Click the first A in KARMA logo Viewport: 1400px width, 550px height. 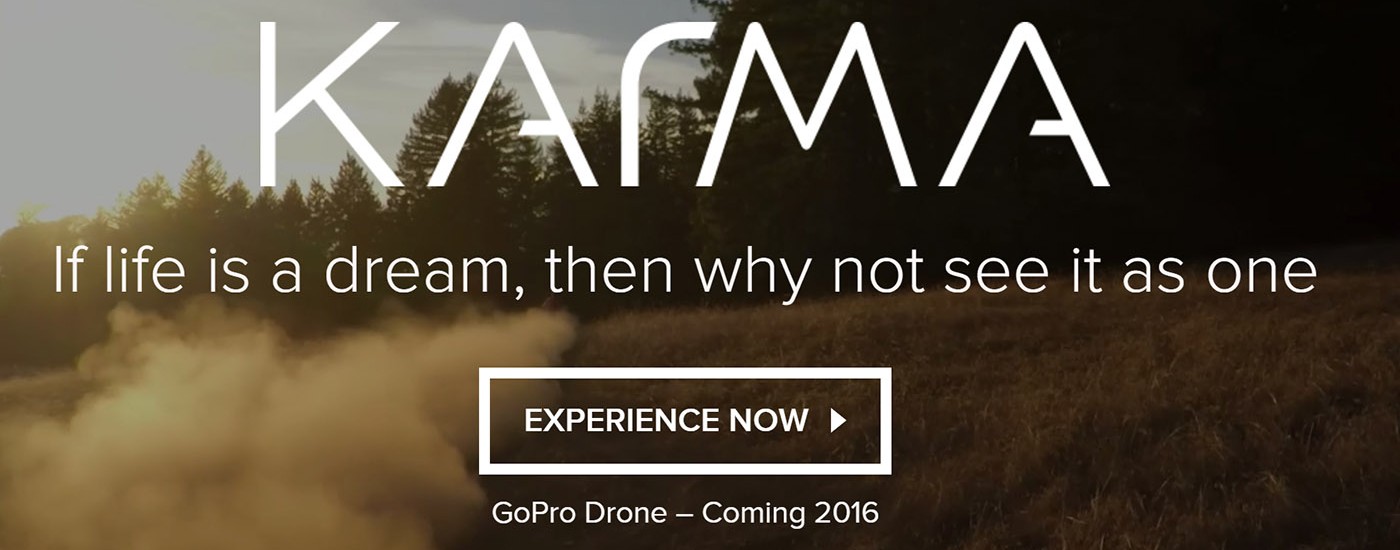click(500, 104)
